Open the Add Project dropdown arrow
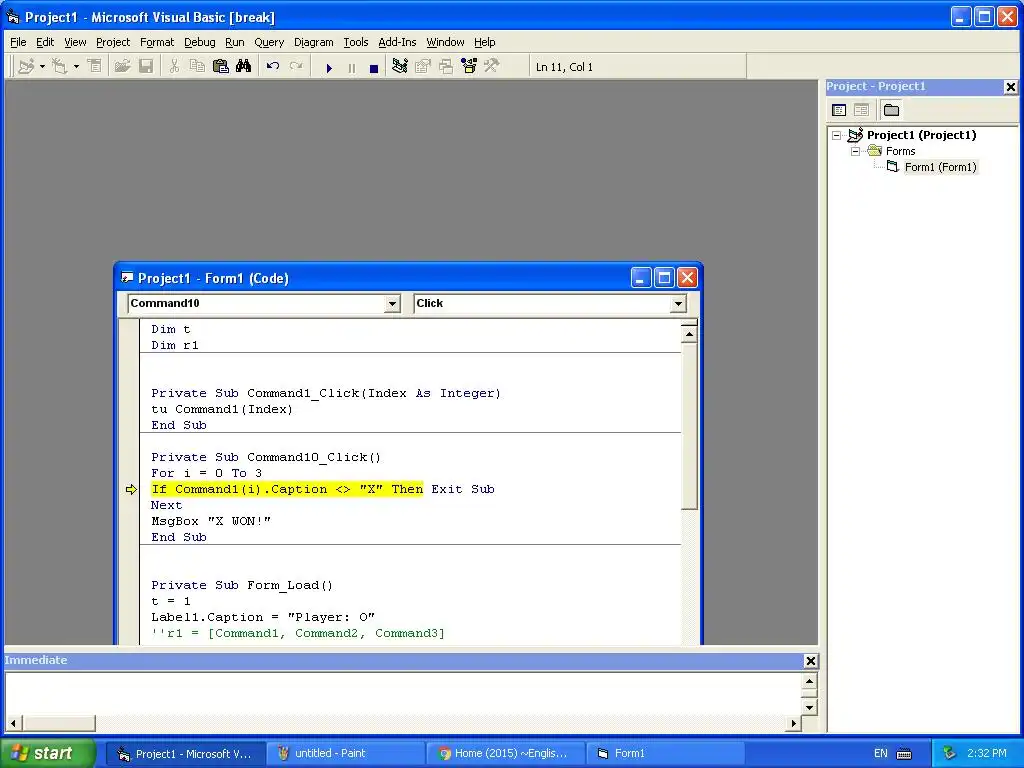This screenshot has height=768, width=1024. [x=42, y=67]
